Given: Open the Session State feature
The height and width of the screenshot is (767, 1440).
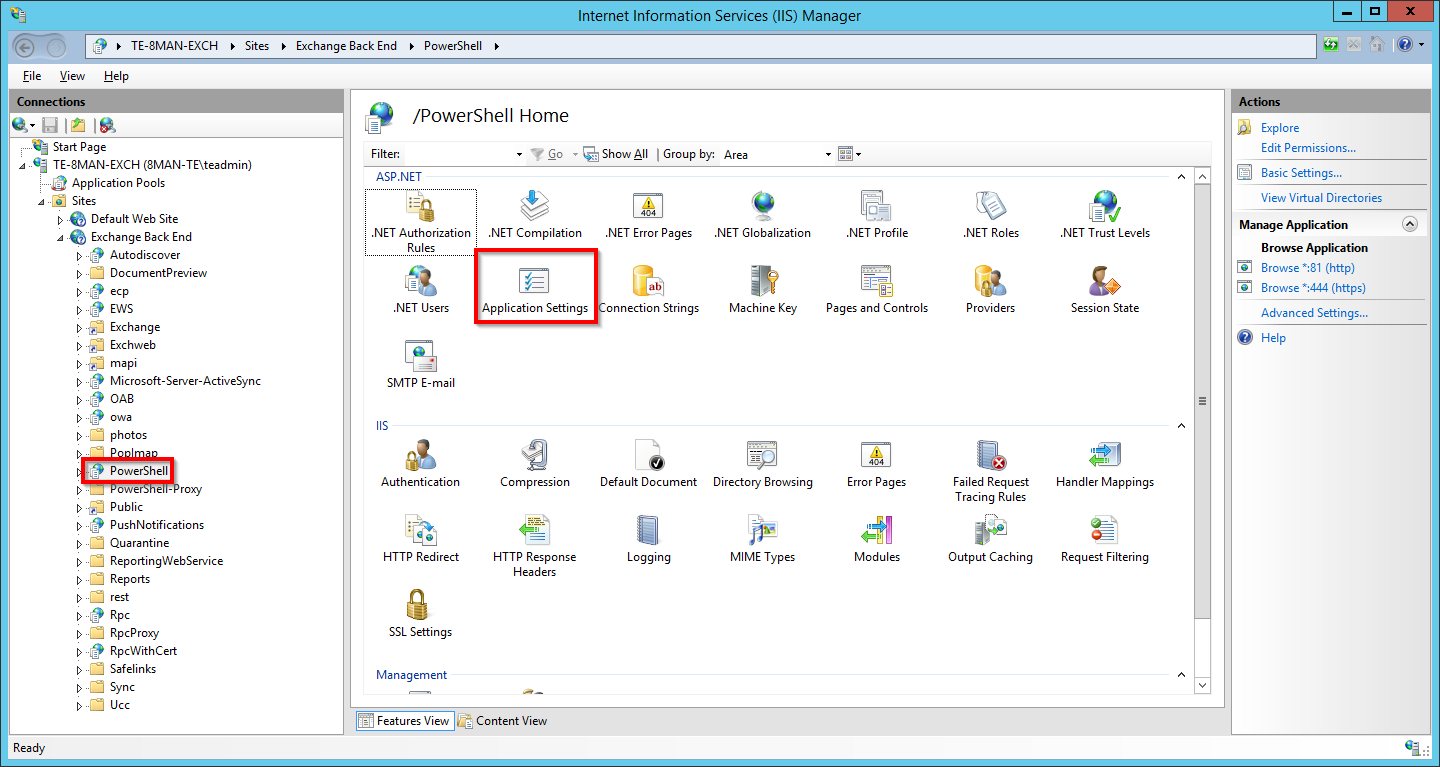Looking at the screenshot, I should point(1104,284).
